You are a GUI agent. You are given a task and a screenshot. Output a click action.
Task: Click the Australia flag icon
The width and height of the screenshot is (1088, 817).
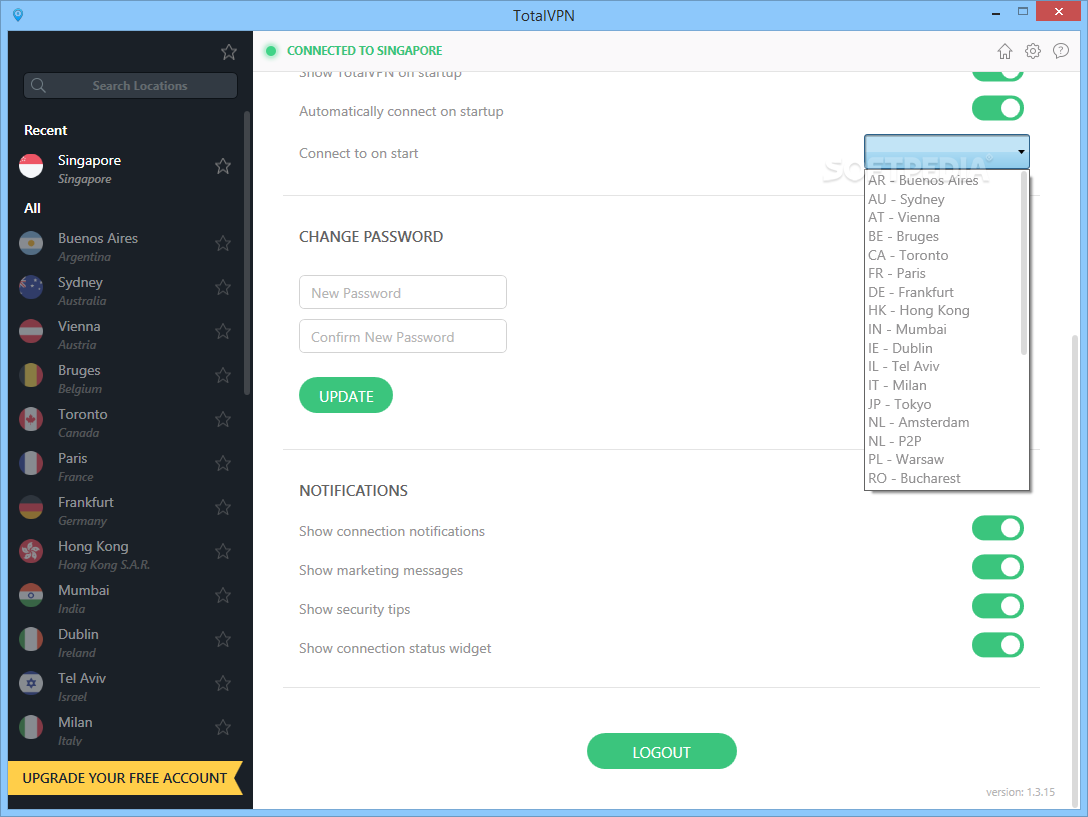(x=31, y=287)
